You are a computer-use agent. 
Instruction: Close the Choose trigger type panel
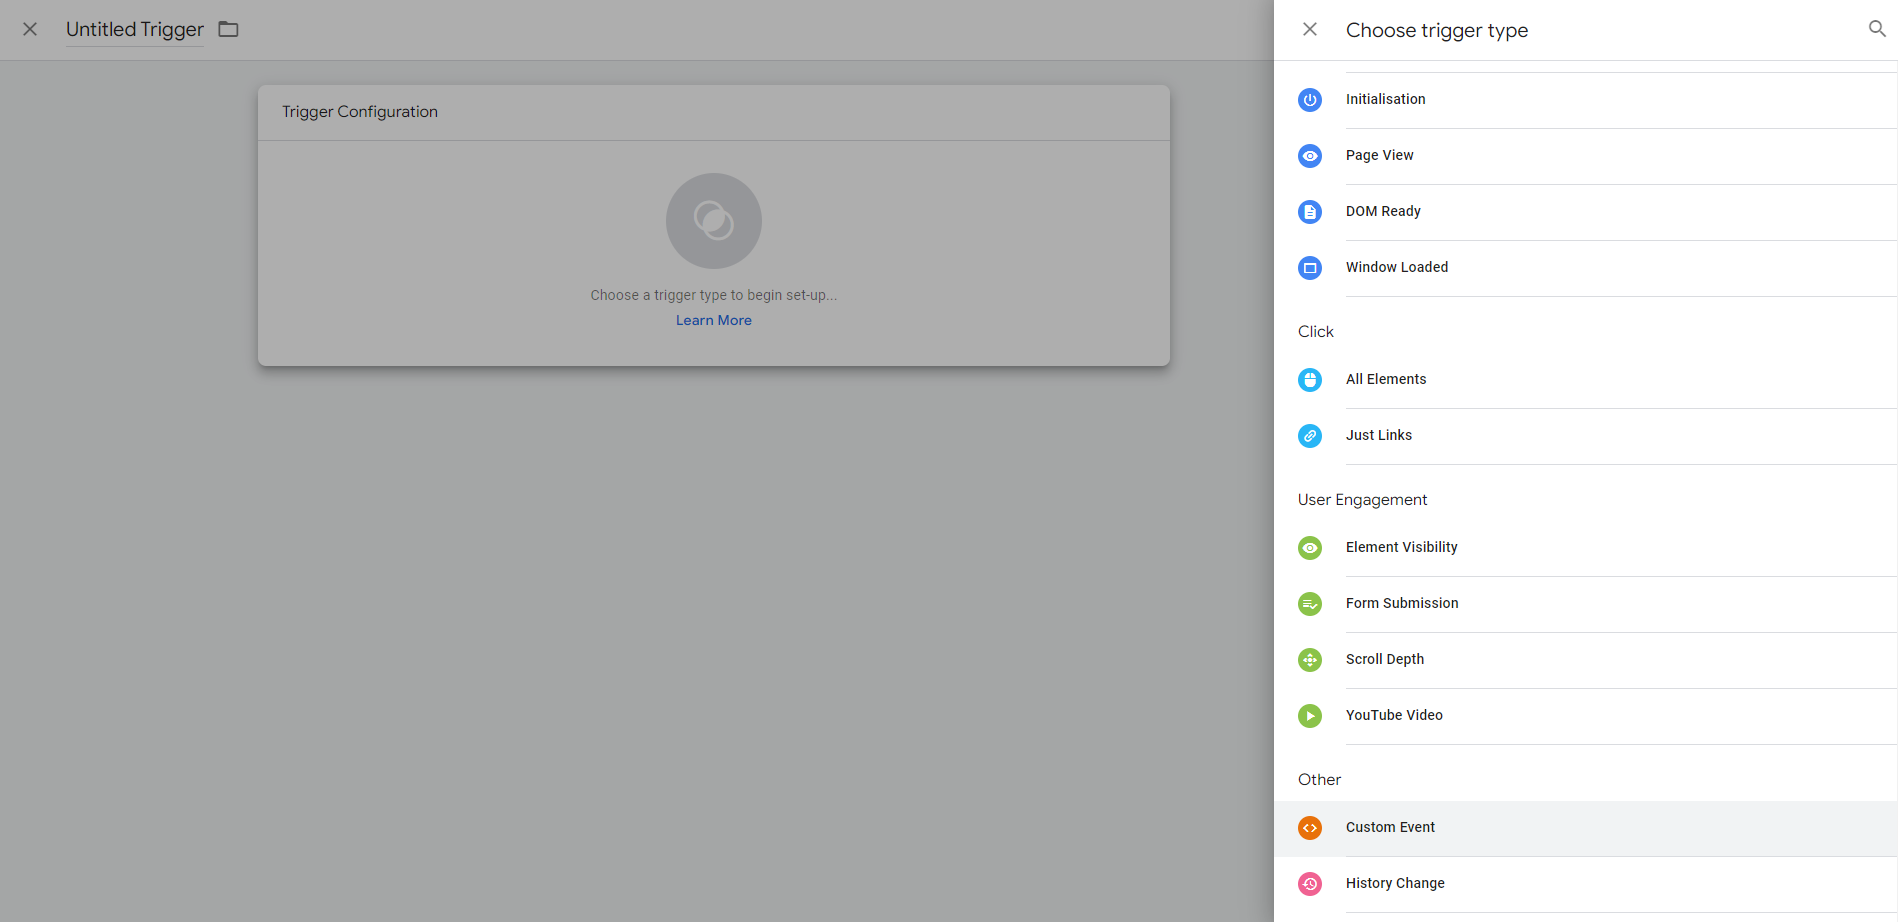[1310, 29]
